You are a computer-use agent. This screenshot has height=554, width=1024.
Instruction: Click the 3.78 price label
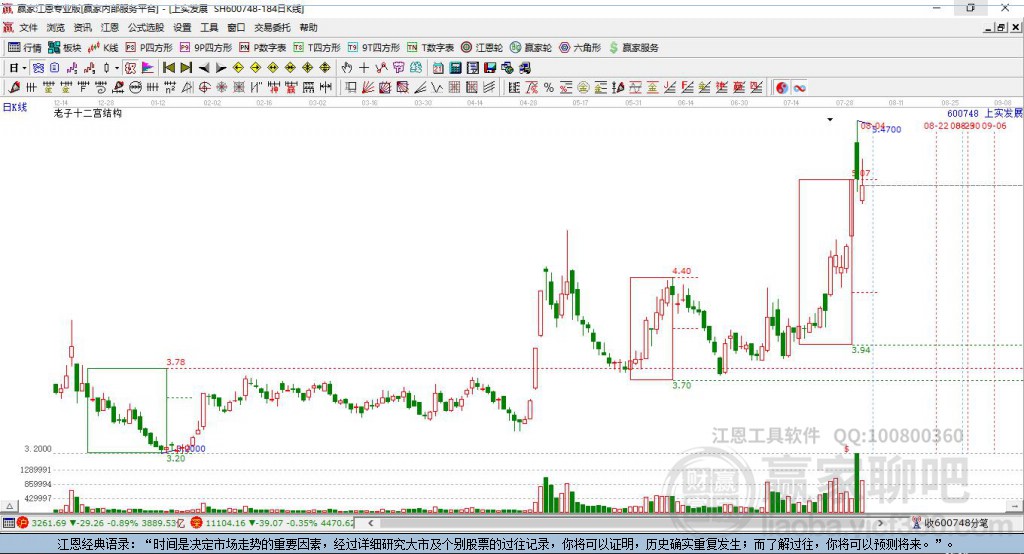176,362
